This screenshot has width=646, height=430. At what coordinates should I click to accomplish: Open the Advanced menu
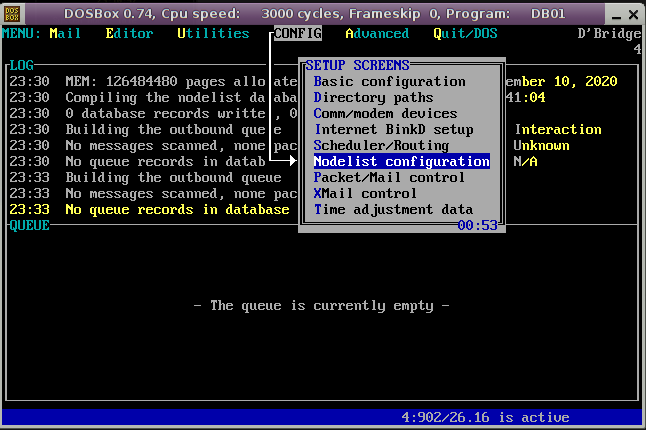click(x=377, y=33)
